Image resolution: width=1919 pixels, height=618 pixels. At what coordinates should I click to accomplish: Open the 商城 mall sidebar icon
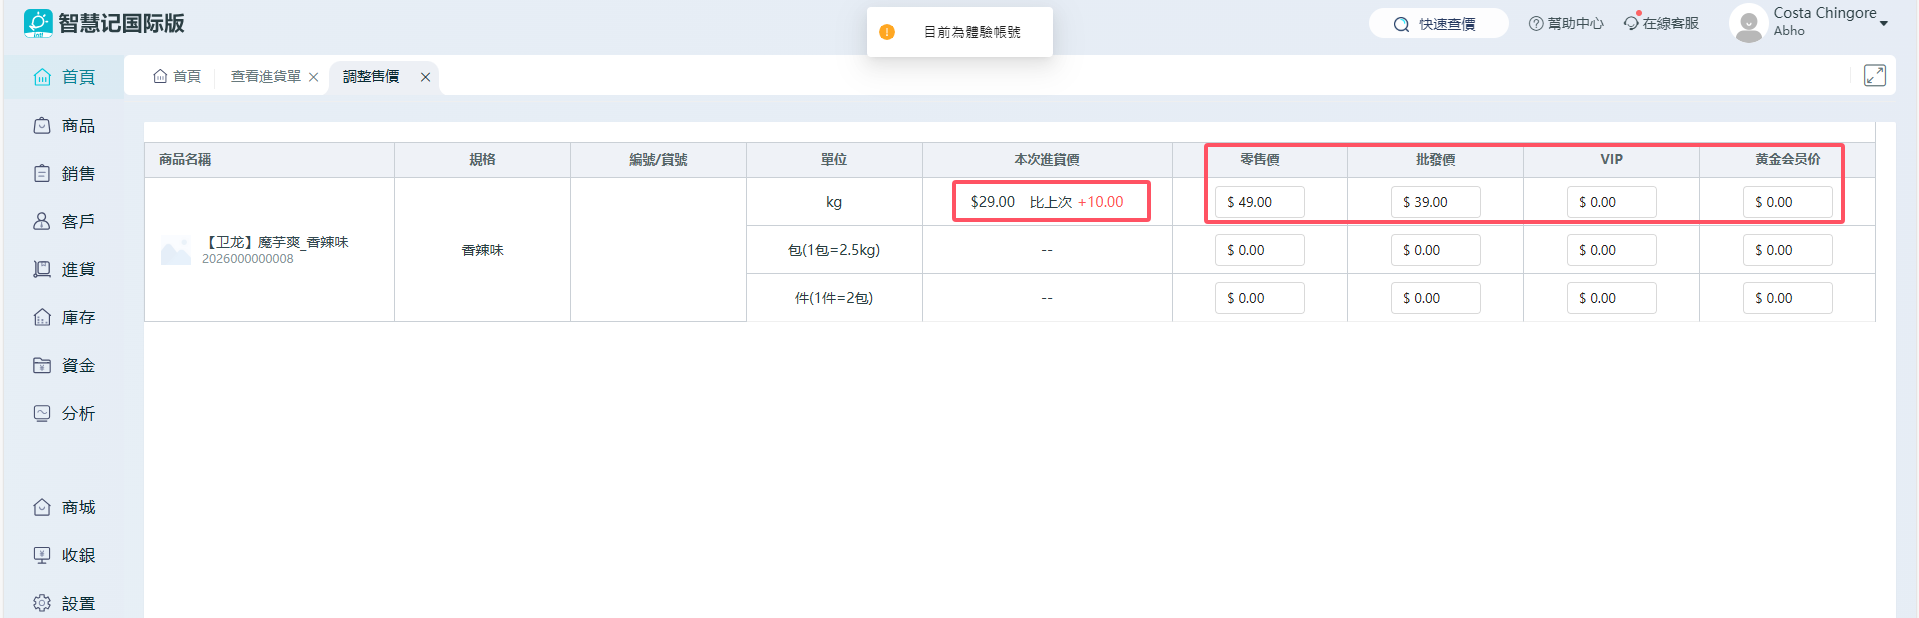42,507
